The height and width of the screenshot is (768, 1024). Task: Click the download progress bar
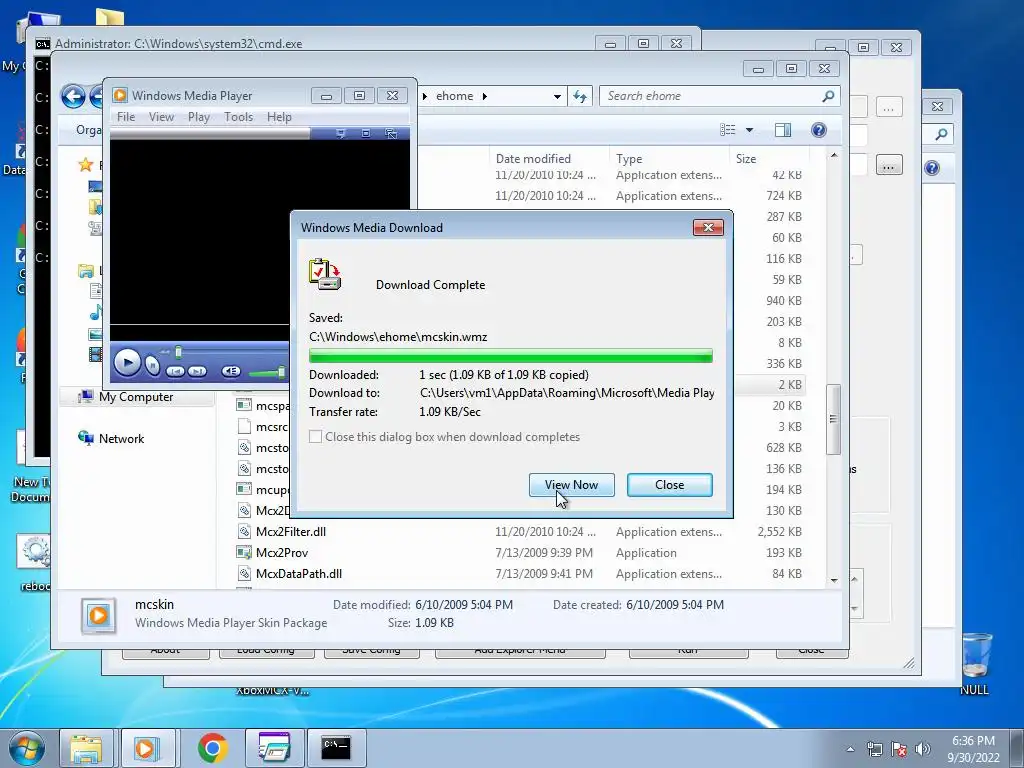(x=511, y=356)
